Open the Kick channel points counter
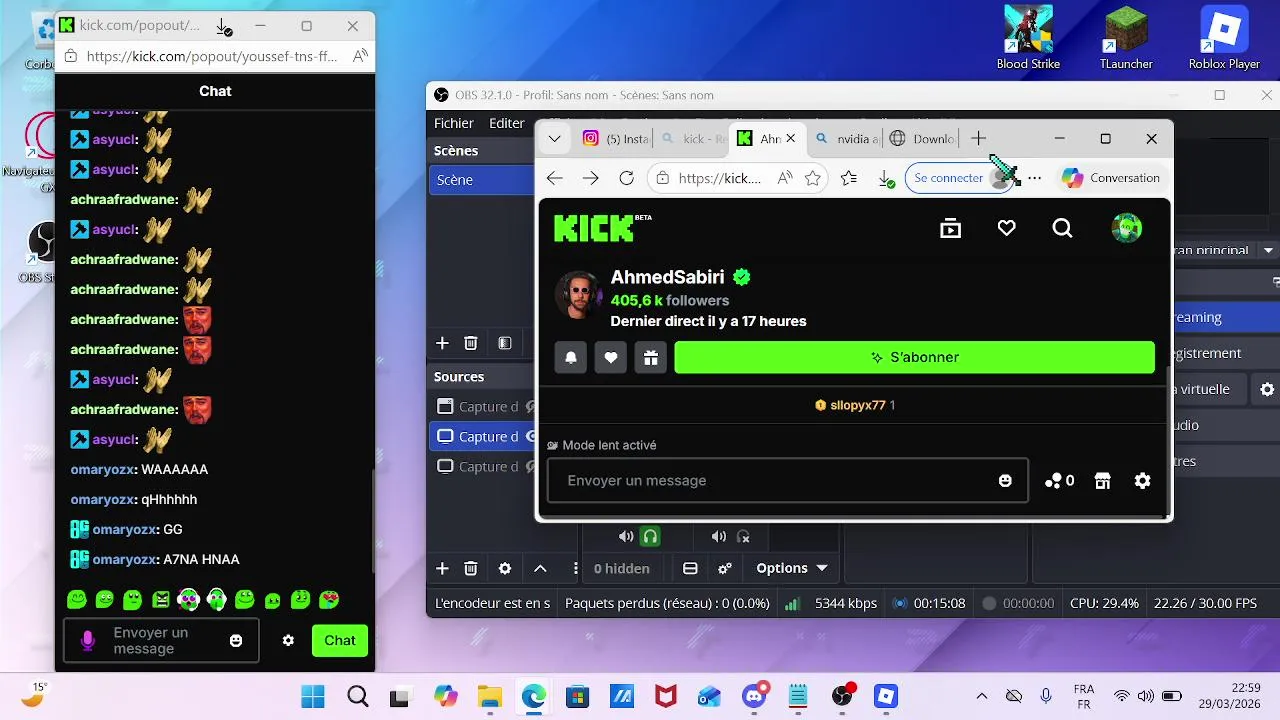1280x720 pixels. (1059, 481)
